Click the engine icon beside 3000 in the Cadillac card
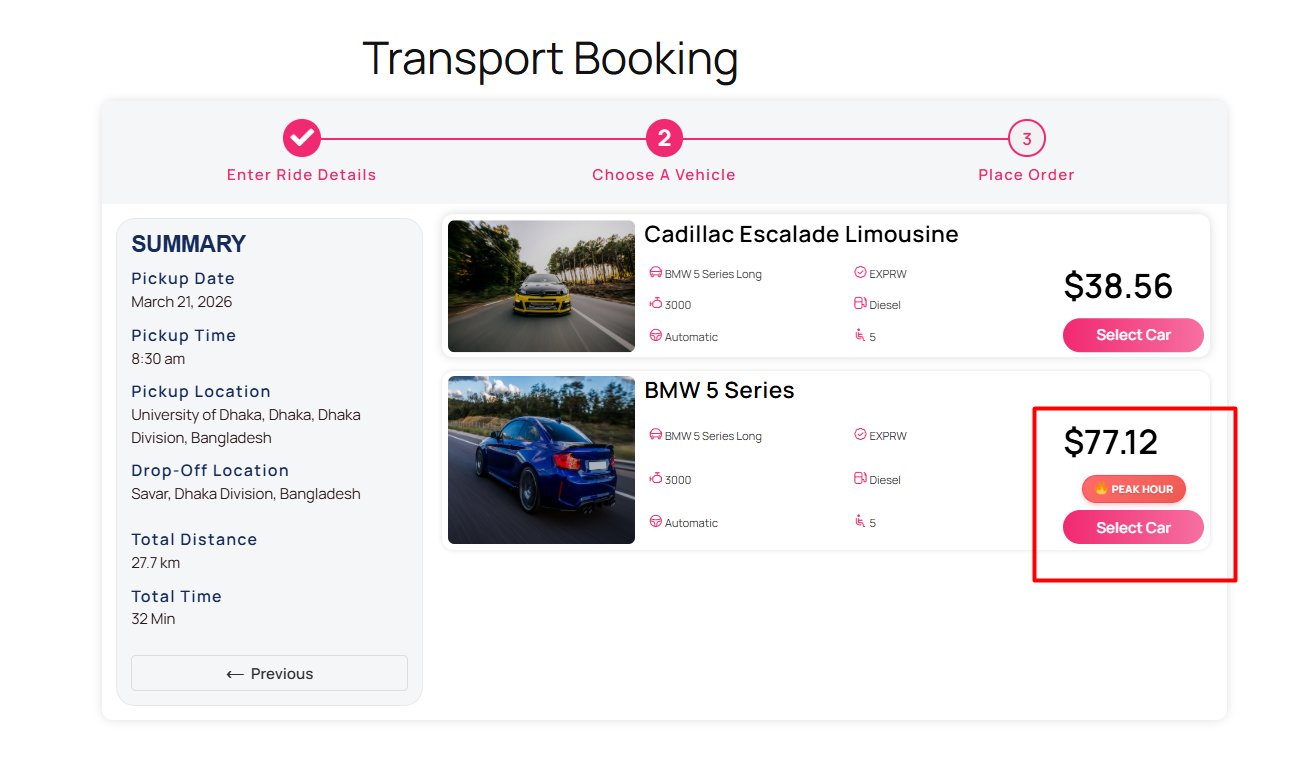The width and height of the screenshot is (1302, 772). pos(656,304)
